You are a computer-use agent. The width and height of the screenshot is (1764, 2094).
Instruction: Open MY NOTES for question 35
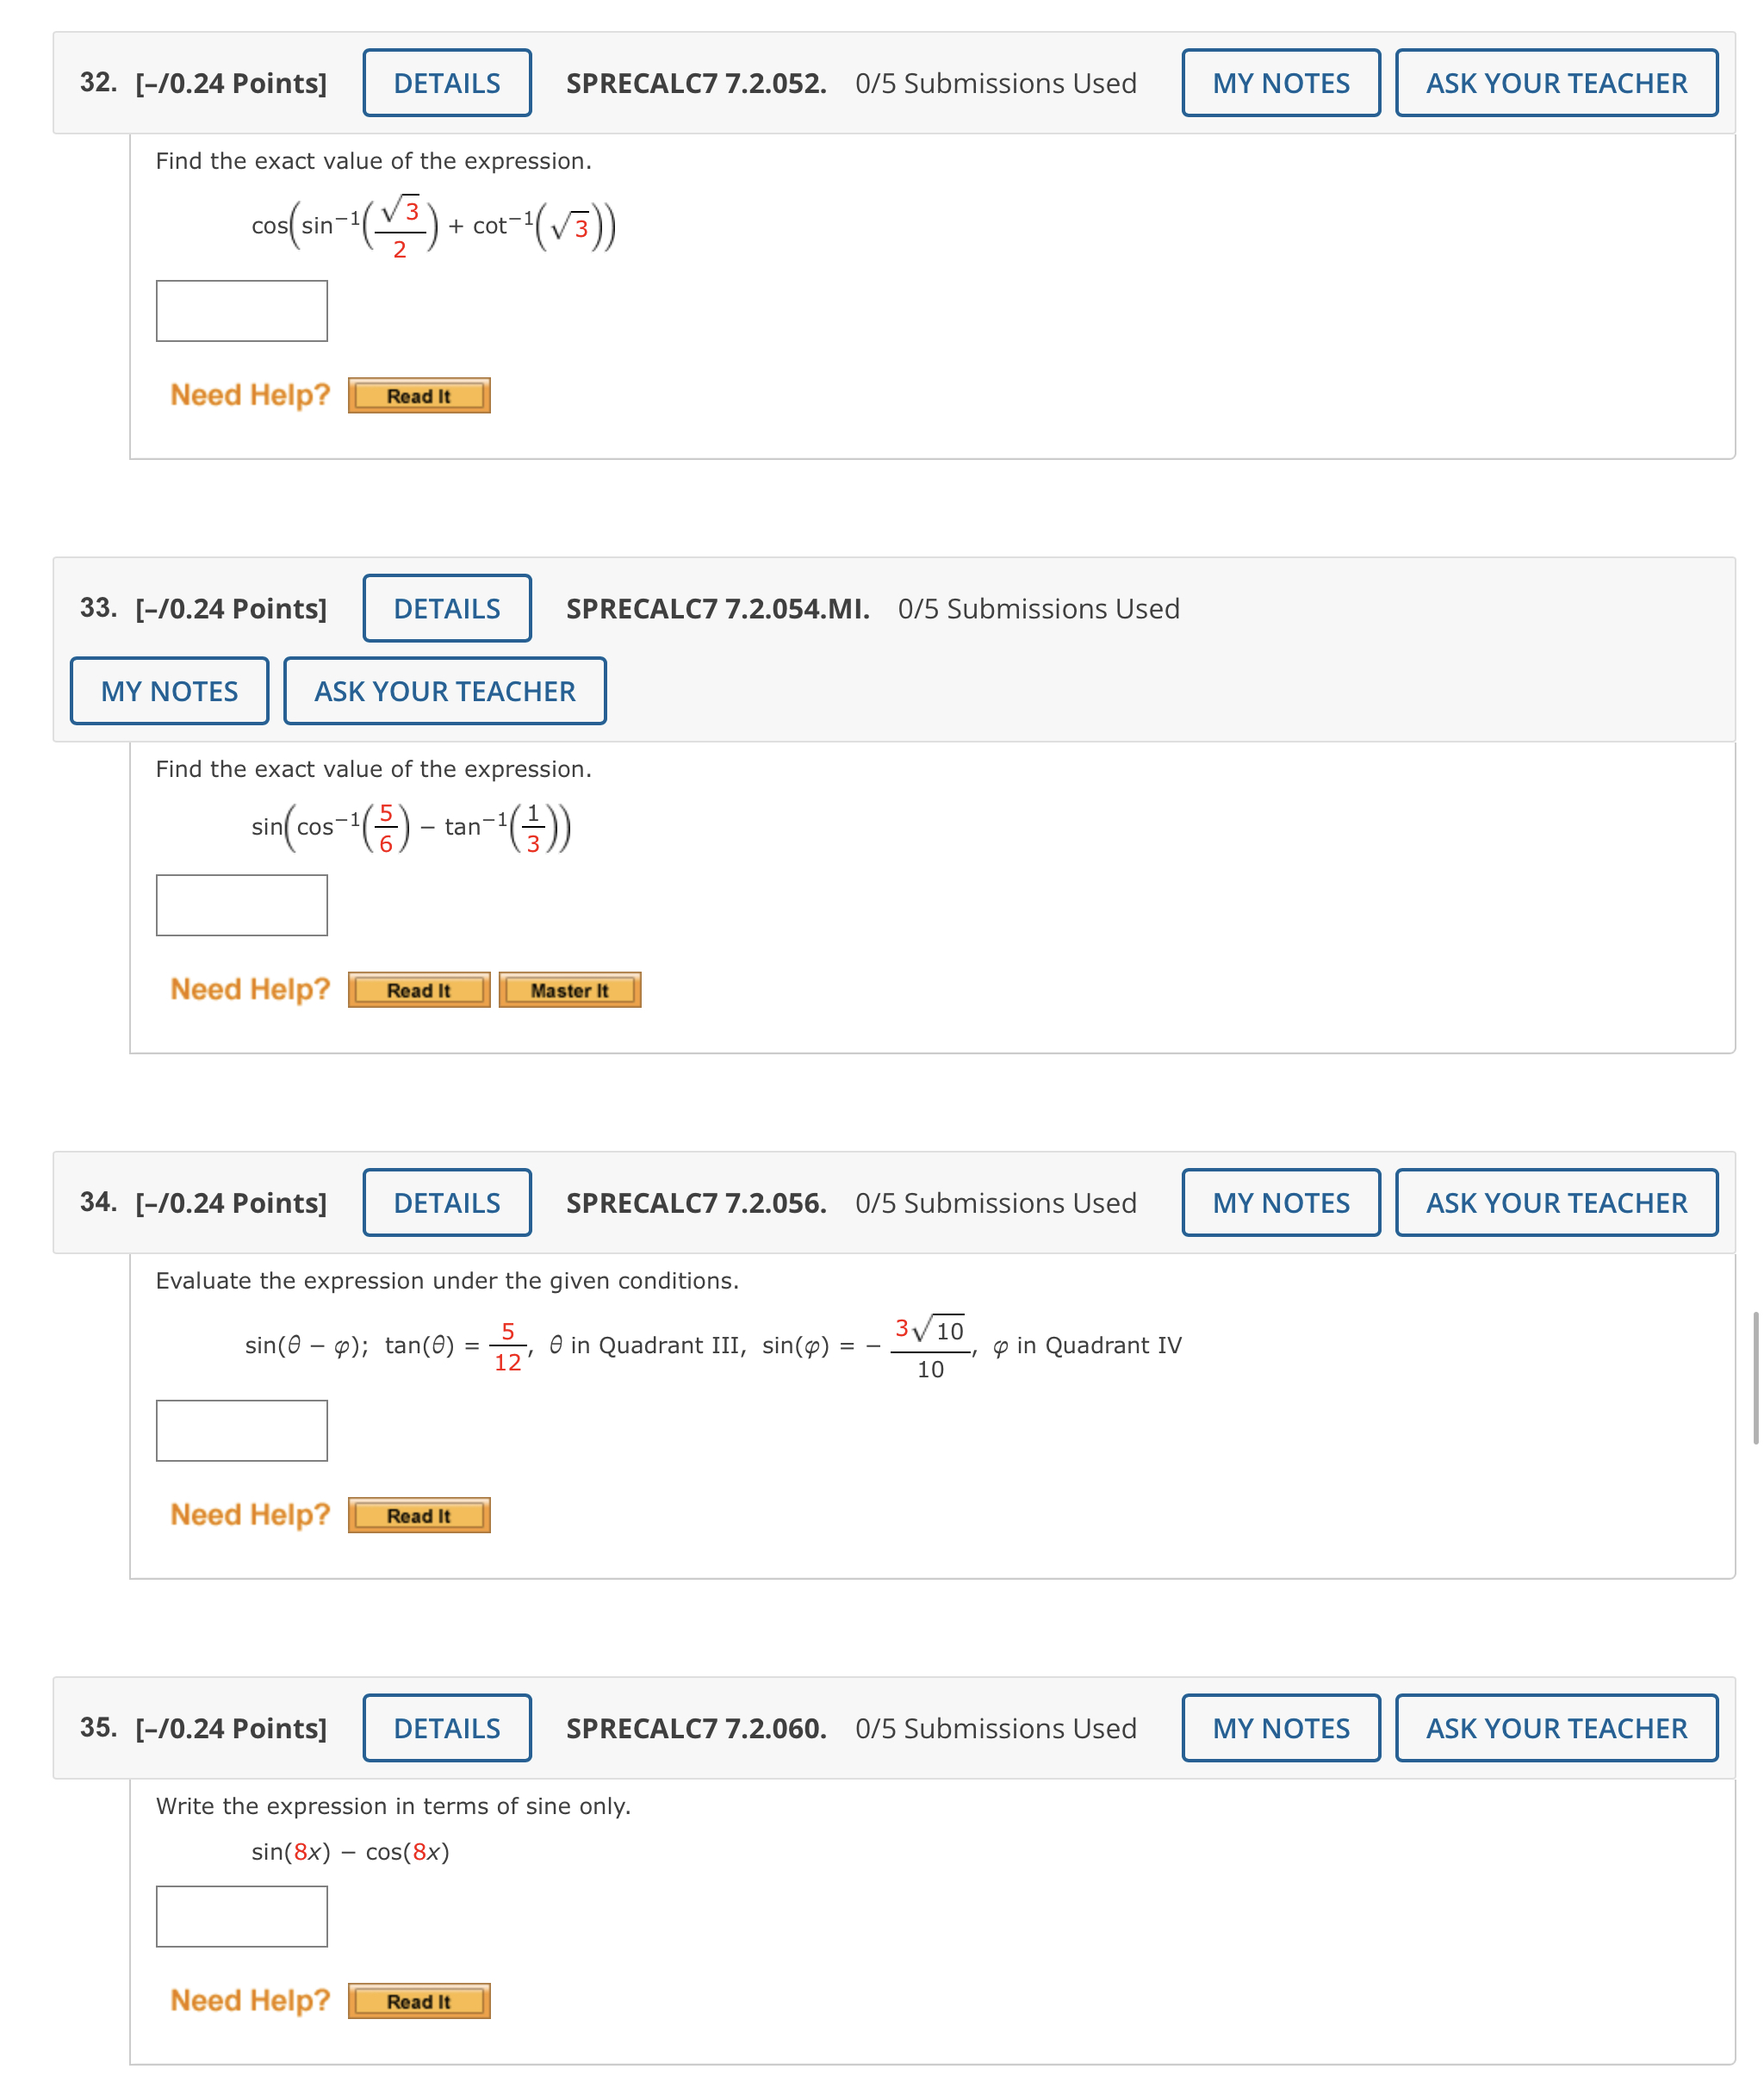(x=1281, y=1728)
